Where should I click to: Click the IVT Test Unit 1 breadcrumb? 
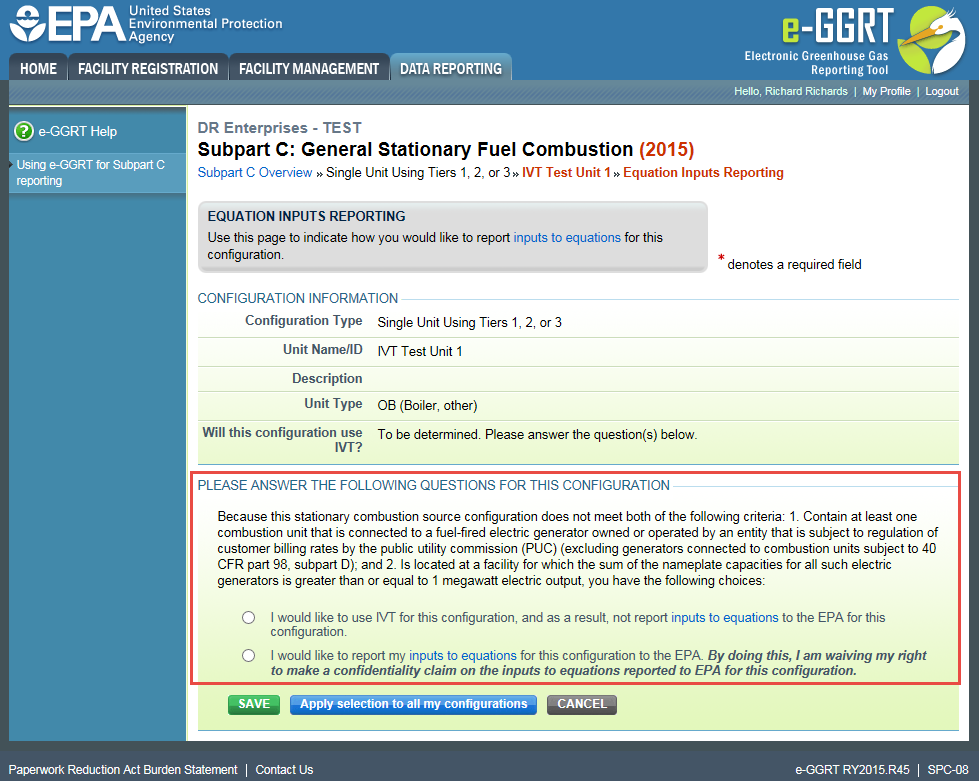click(566, 173)
